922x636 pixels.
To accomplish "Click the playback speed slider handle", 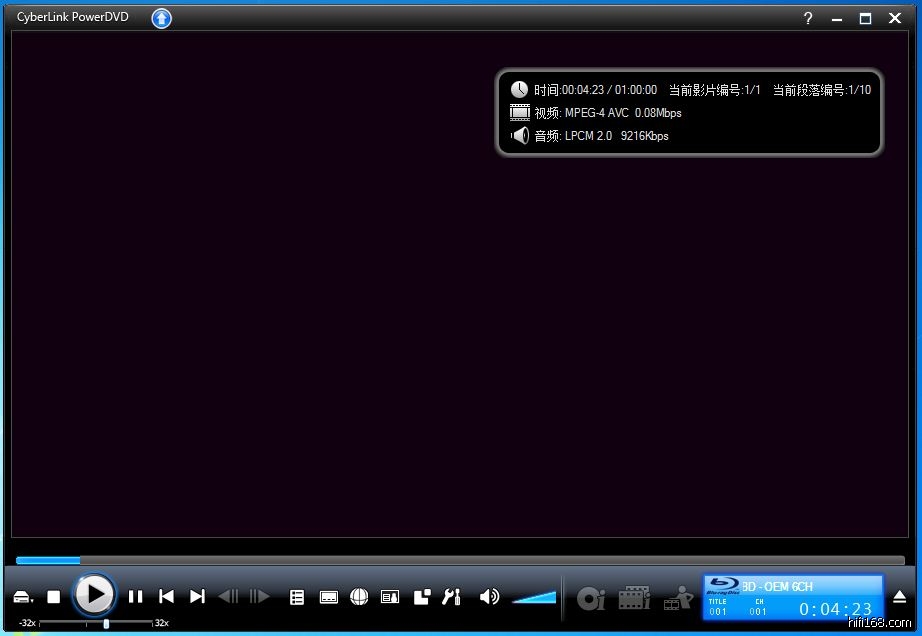I will click(106, 623).
